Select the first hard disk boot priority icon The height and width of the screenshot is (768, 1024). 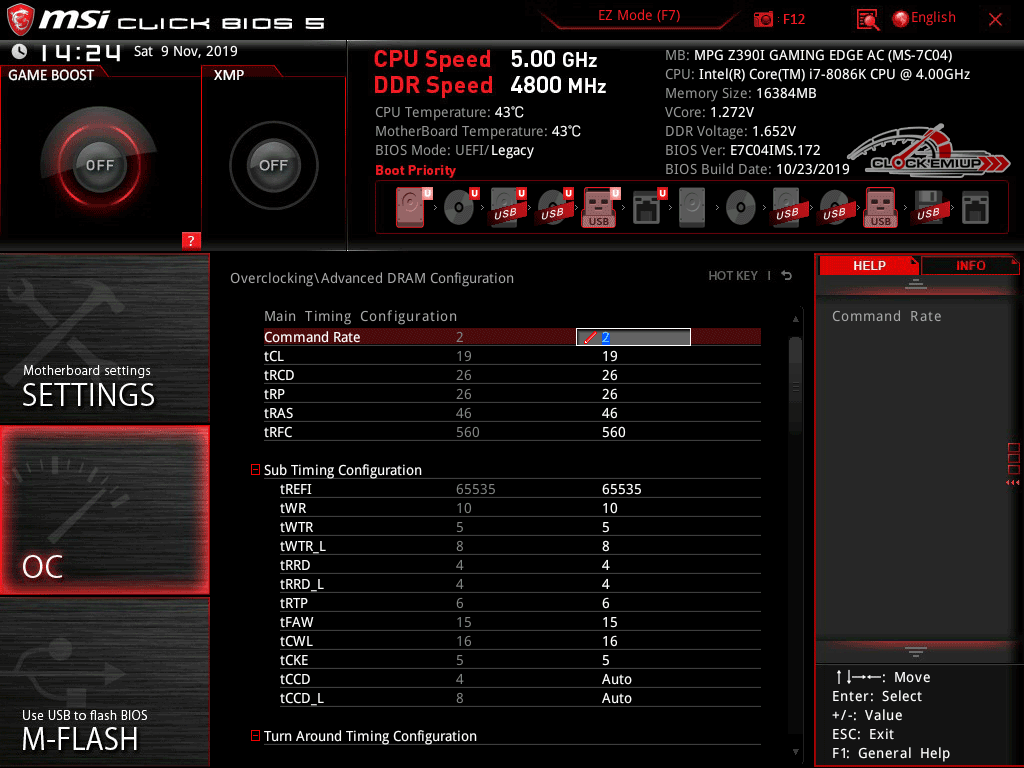pos(411,208)
